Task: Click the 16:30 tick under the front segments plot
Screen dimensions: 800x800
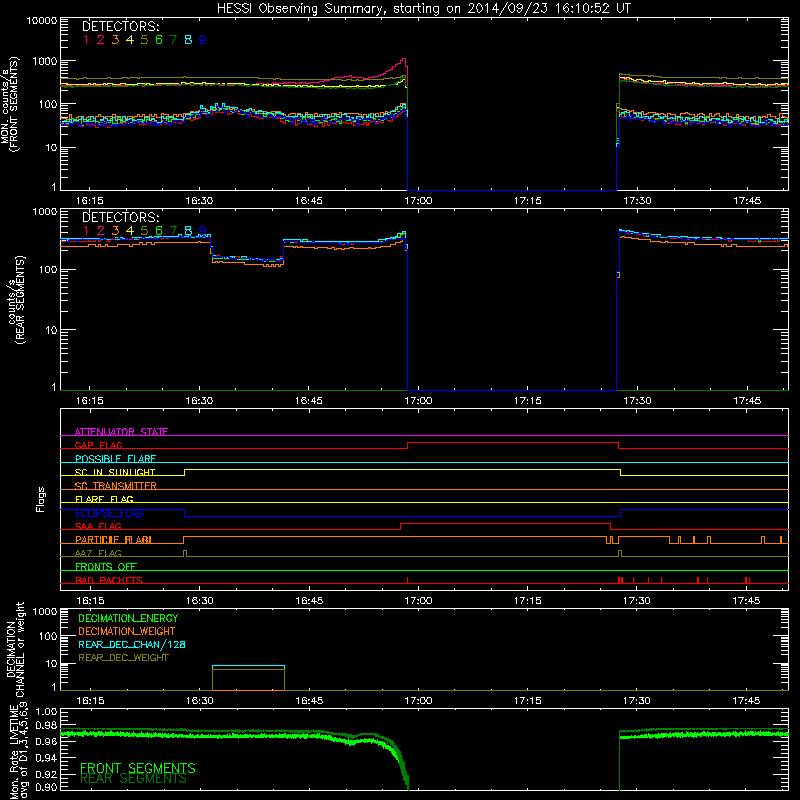Action: click(199, 201)
